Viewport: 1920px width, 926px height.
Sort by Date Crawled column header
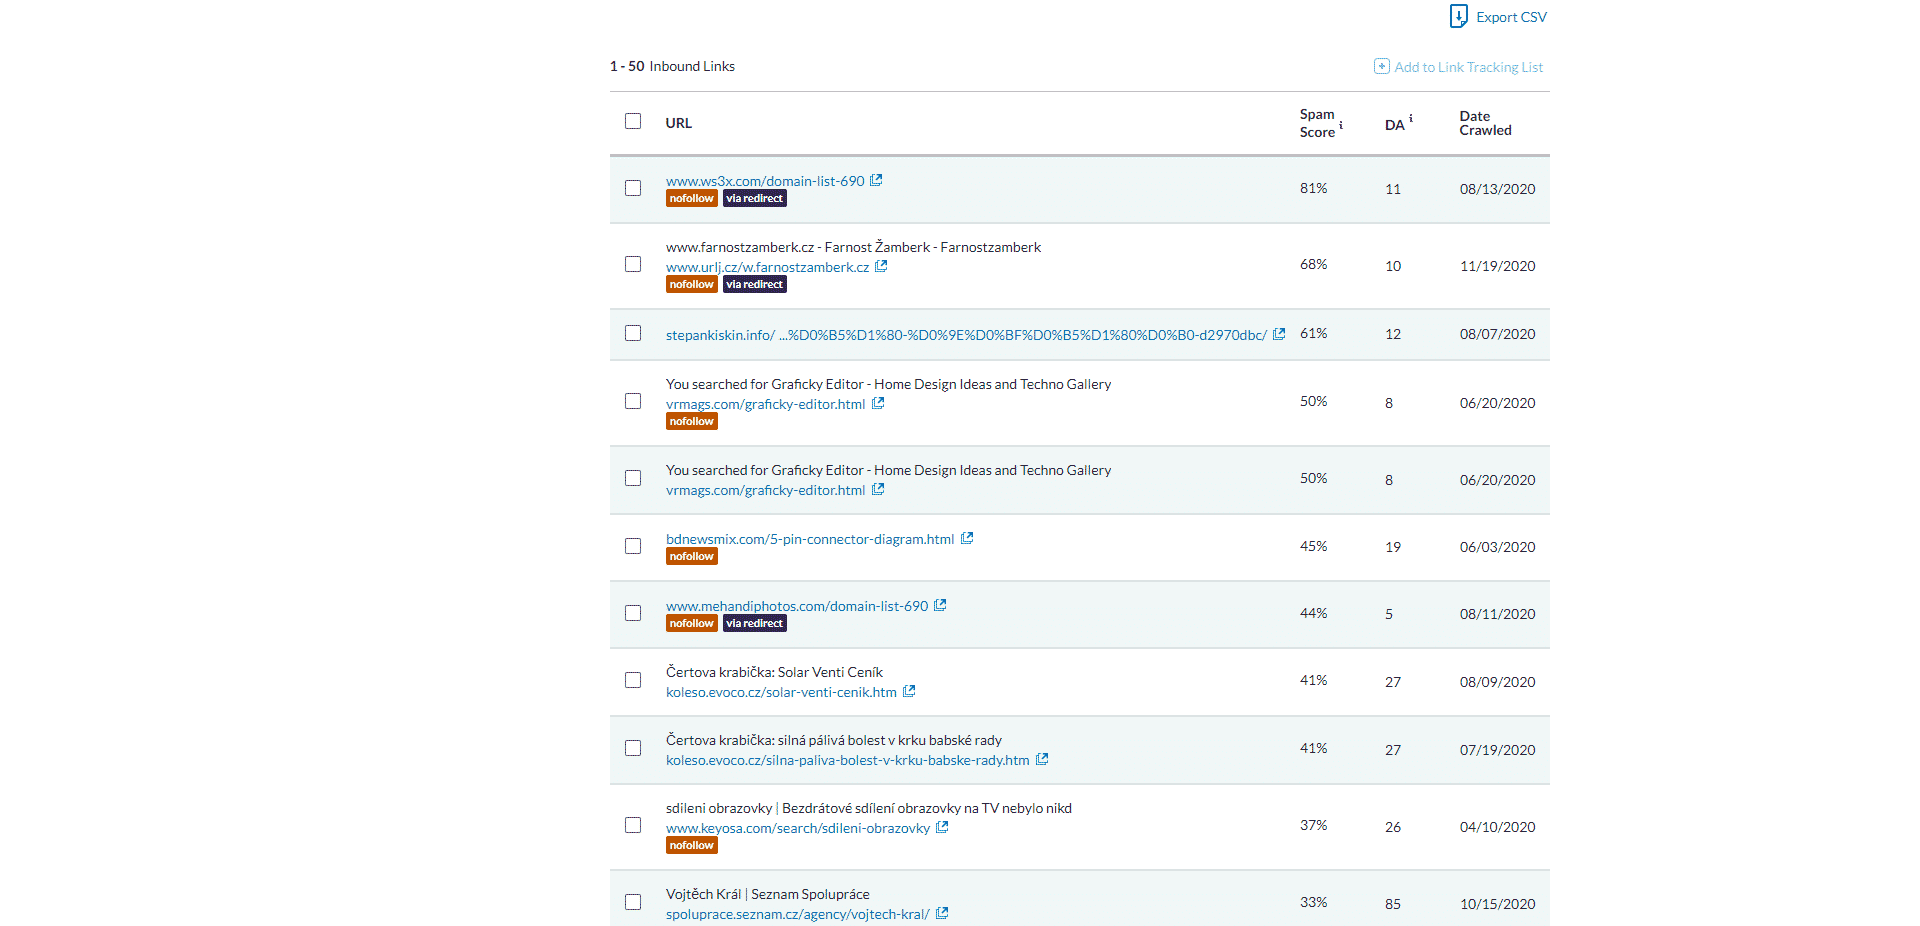pyautogui.click(x=1485, y=123)
